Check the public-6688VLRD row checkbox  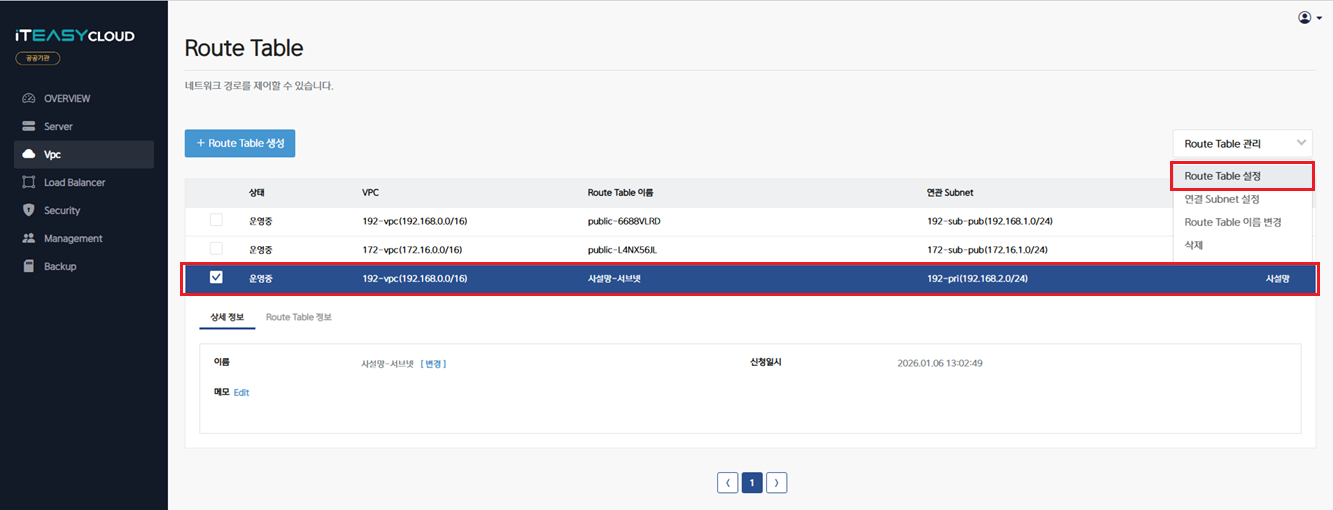(216, 220)
